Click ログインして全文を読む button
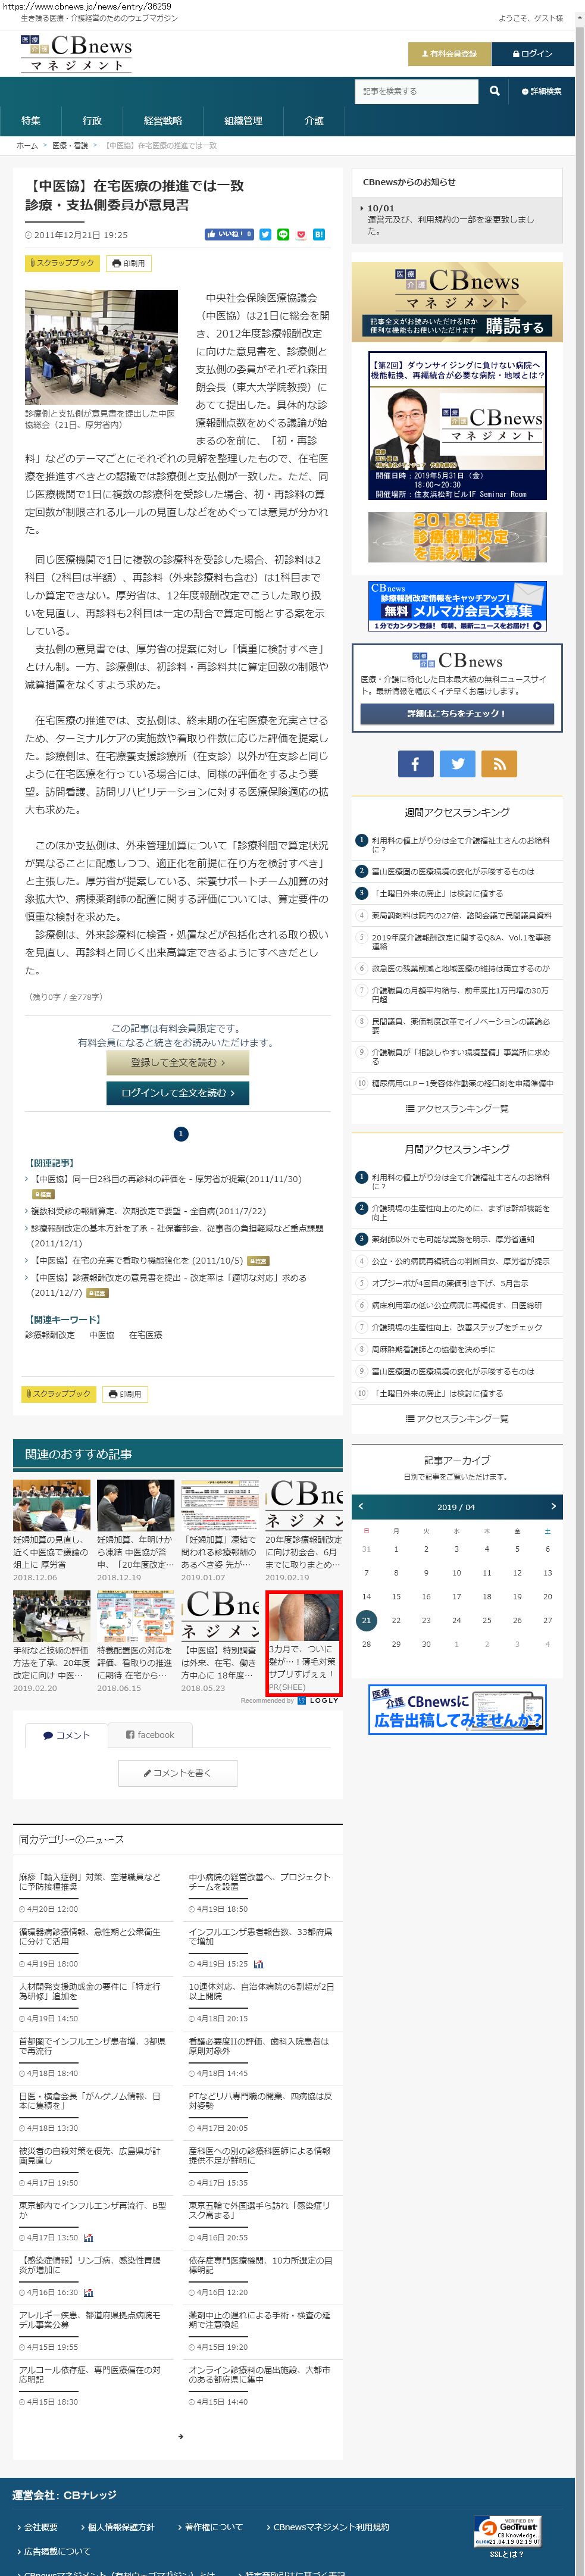Screen dimensions: 585x2576 pos(178,1093)
